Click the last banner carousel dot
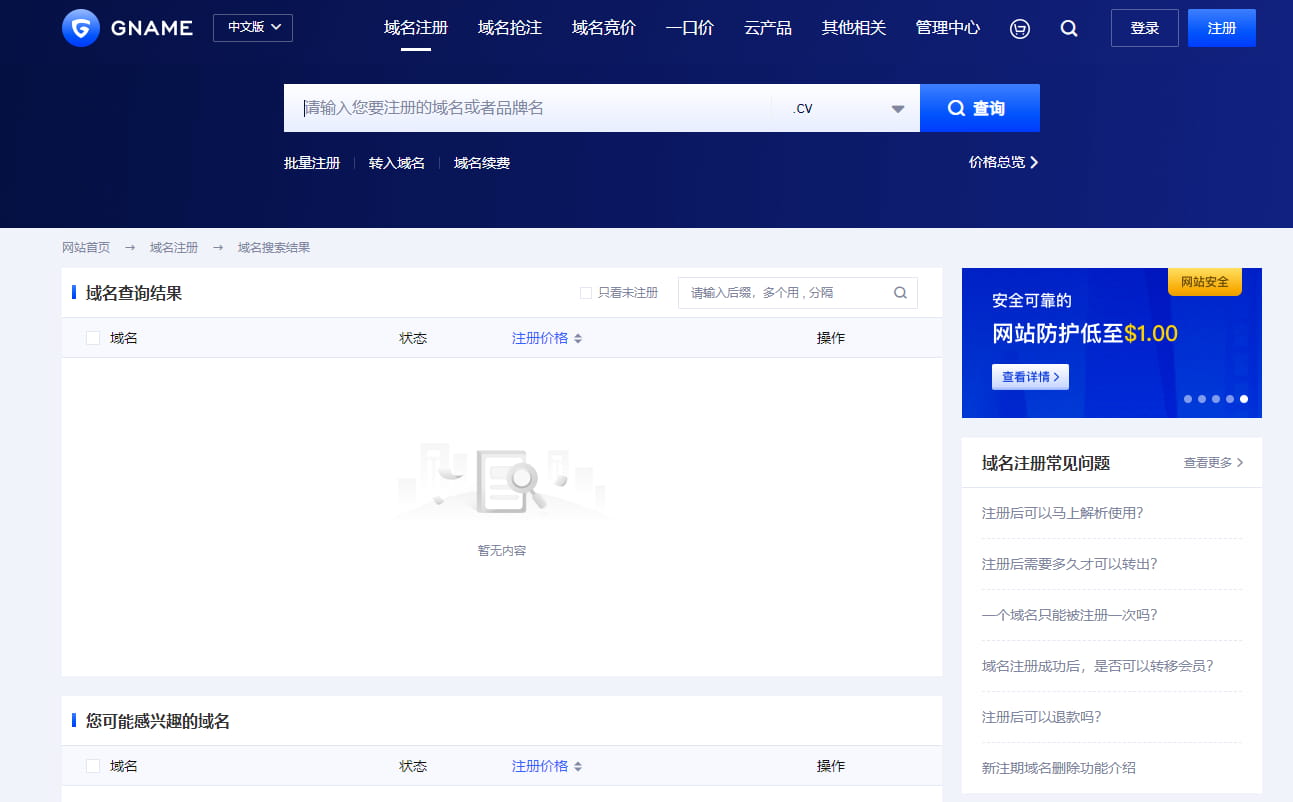 point(1244,399)
